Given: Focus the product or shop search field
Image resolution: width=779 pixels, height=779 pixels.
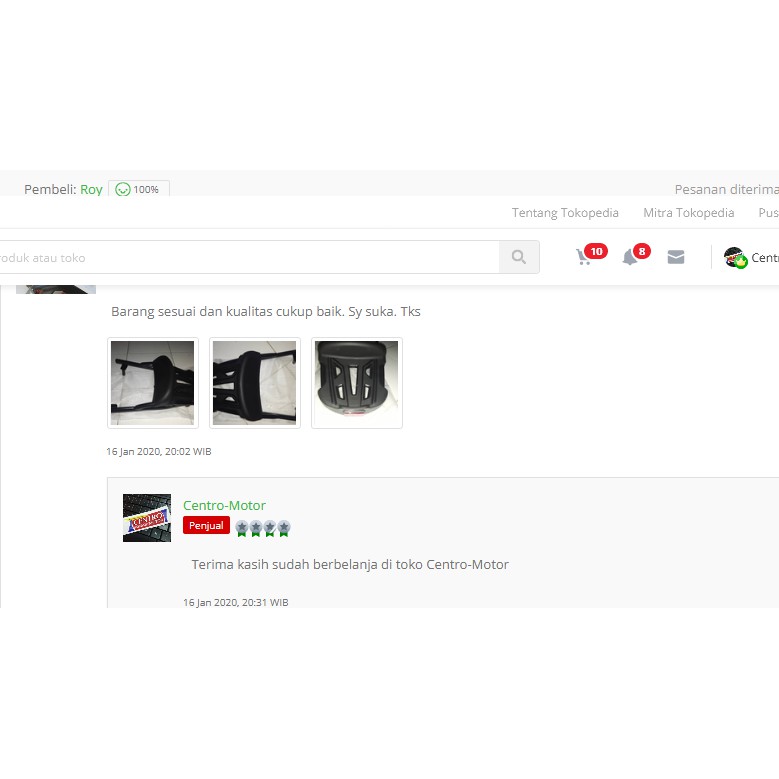Looking at the screenshot, I should pyautogui.click(x=248, y=257).
